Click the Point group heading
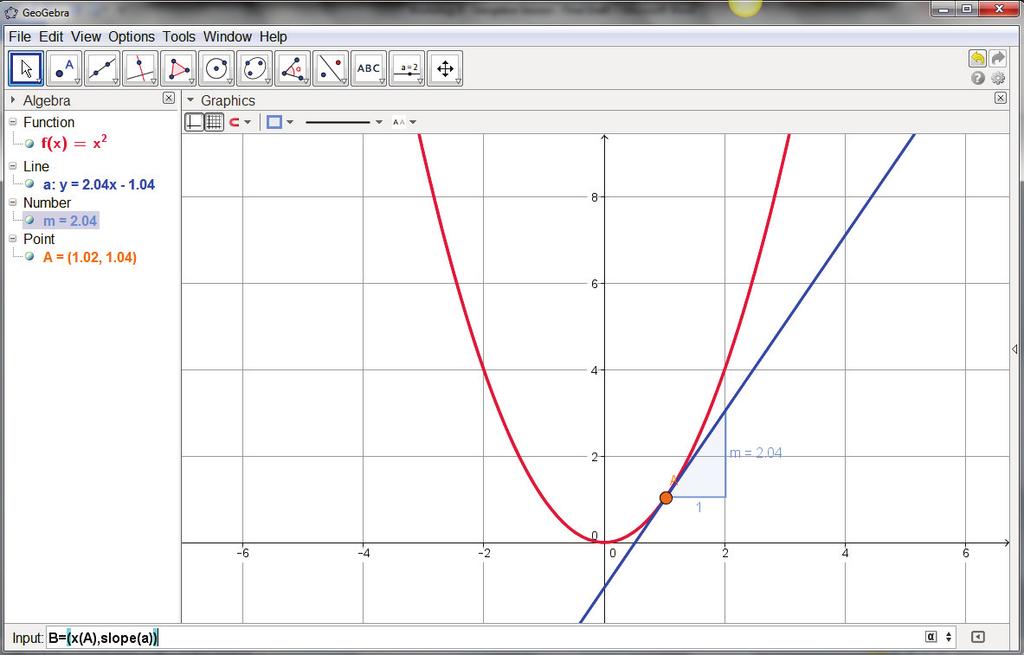The image size is (1024, 655). pyautogui.click(x=39, y=239)
